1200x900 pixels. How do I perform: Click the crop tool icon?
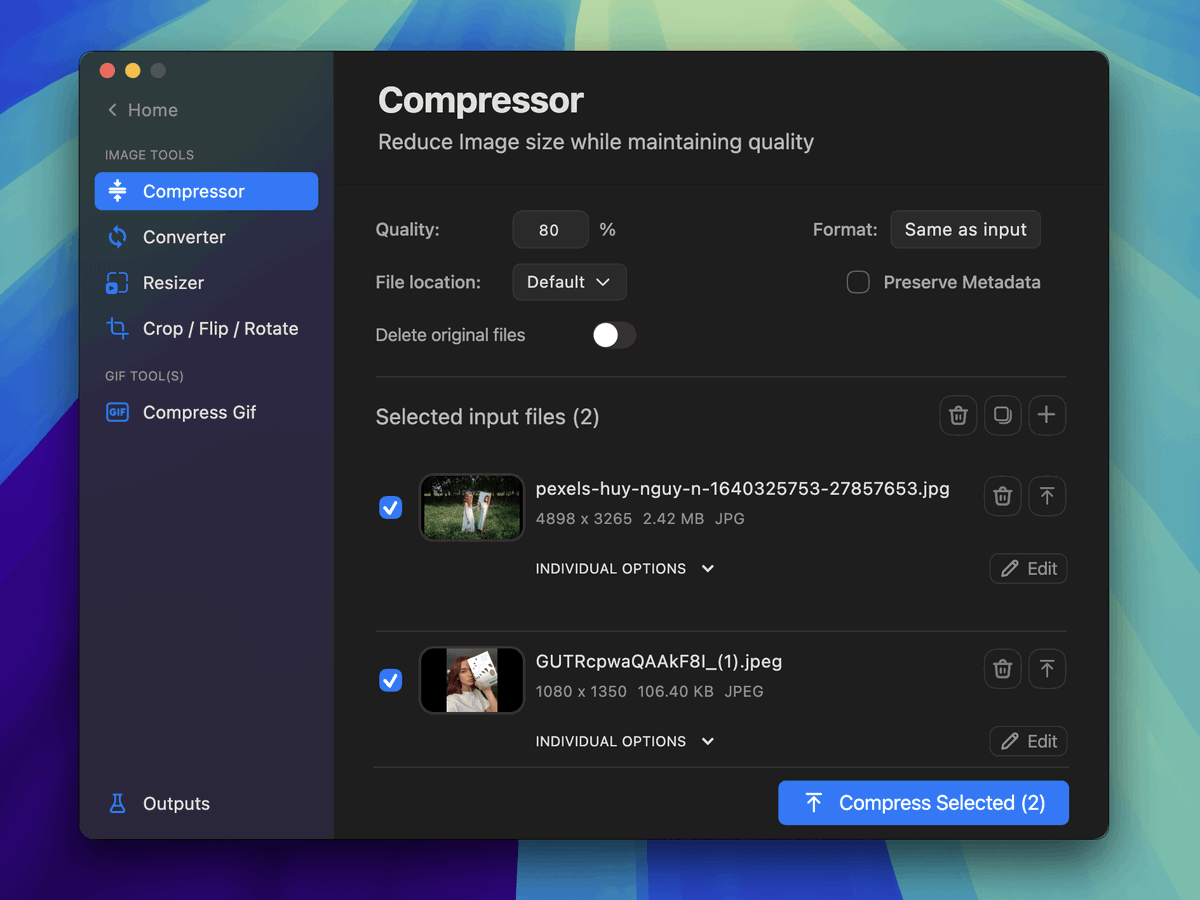(x=118, y=329)
